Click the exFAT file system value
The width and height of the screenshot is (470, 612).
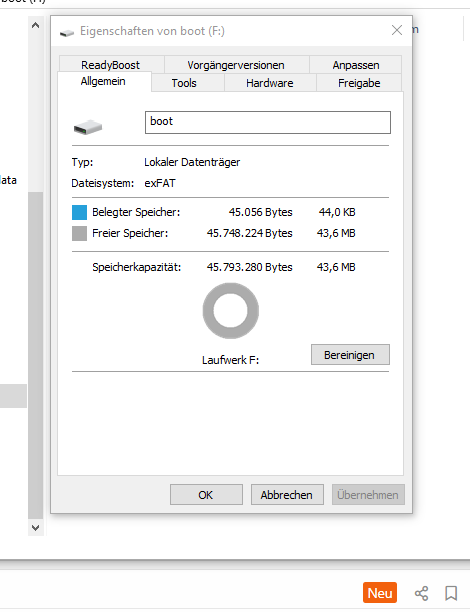tap(160, 183)
